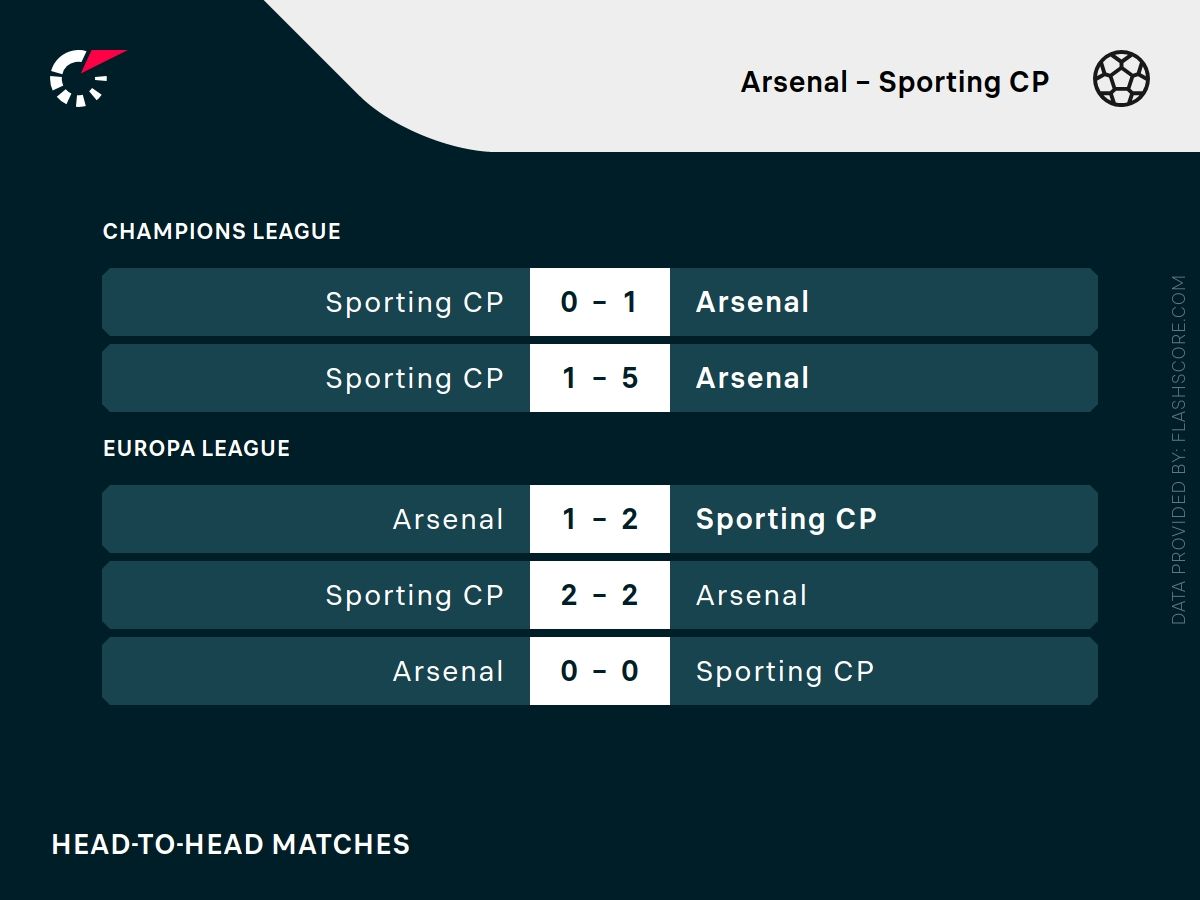Open the 2 - 2 score box
Viewport: 1200px width, 900px height.
coord(599,595)
